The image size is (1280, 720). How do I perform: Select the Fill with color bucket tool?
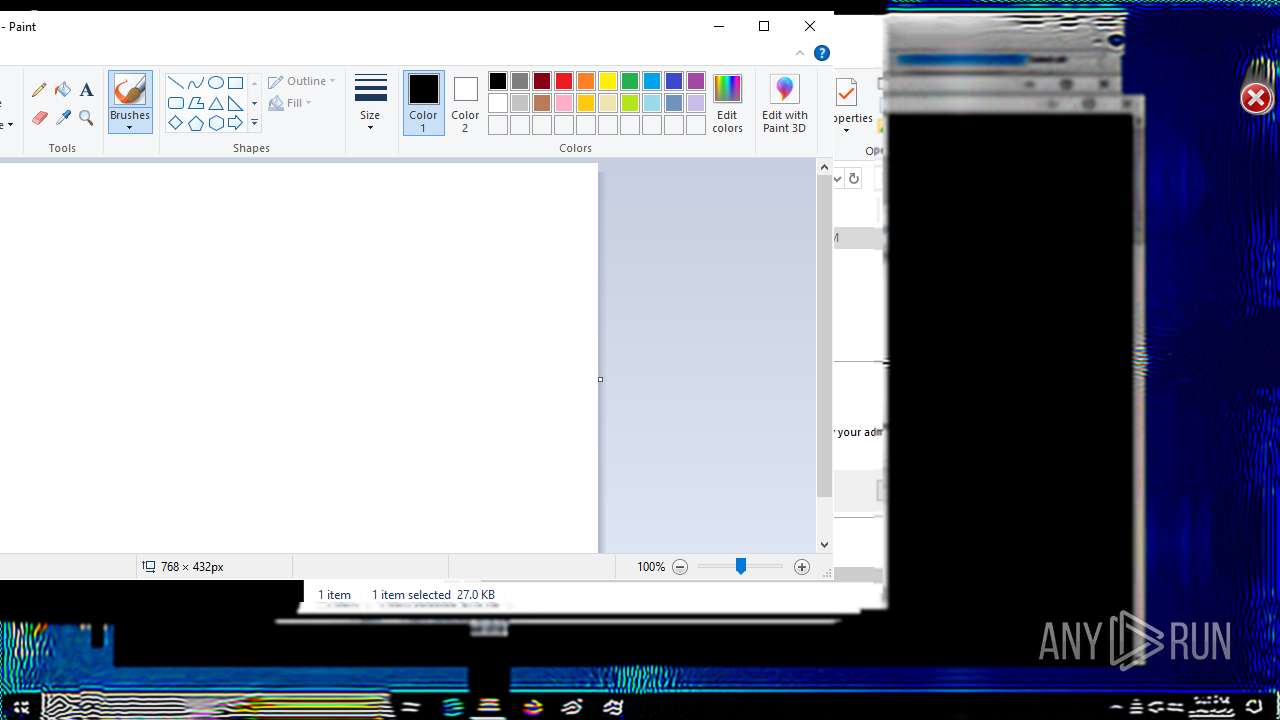63,90
